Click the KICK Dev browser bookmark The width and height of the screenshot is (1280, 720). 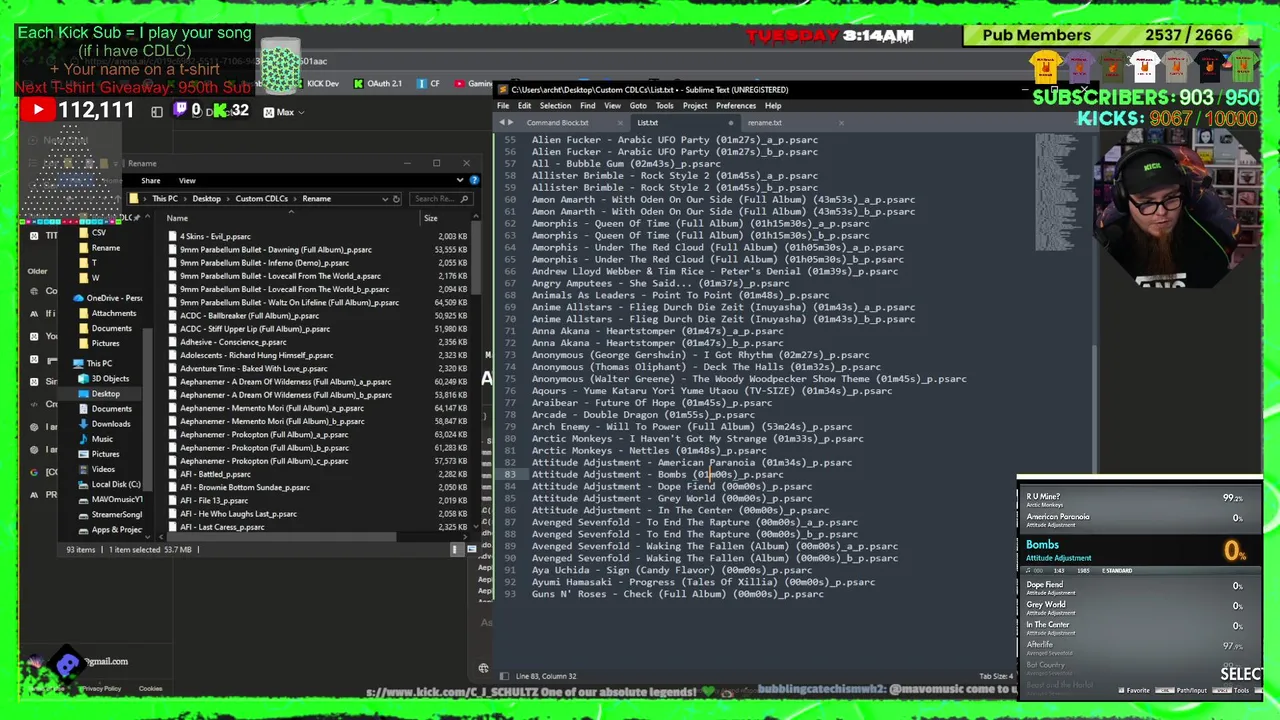coord(315,84)
